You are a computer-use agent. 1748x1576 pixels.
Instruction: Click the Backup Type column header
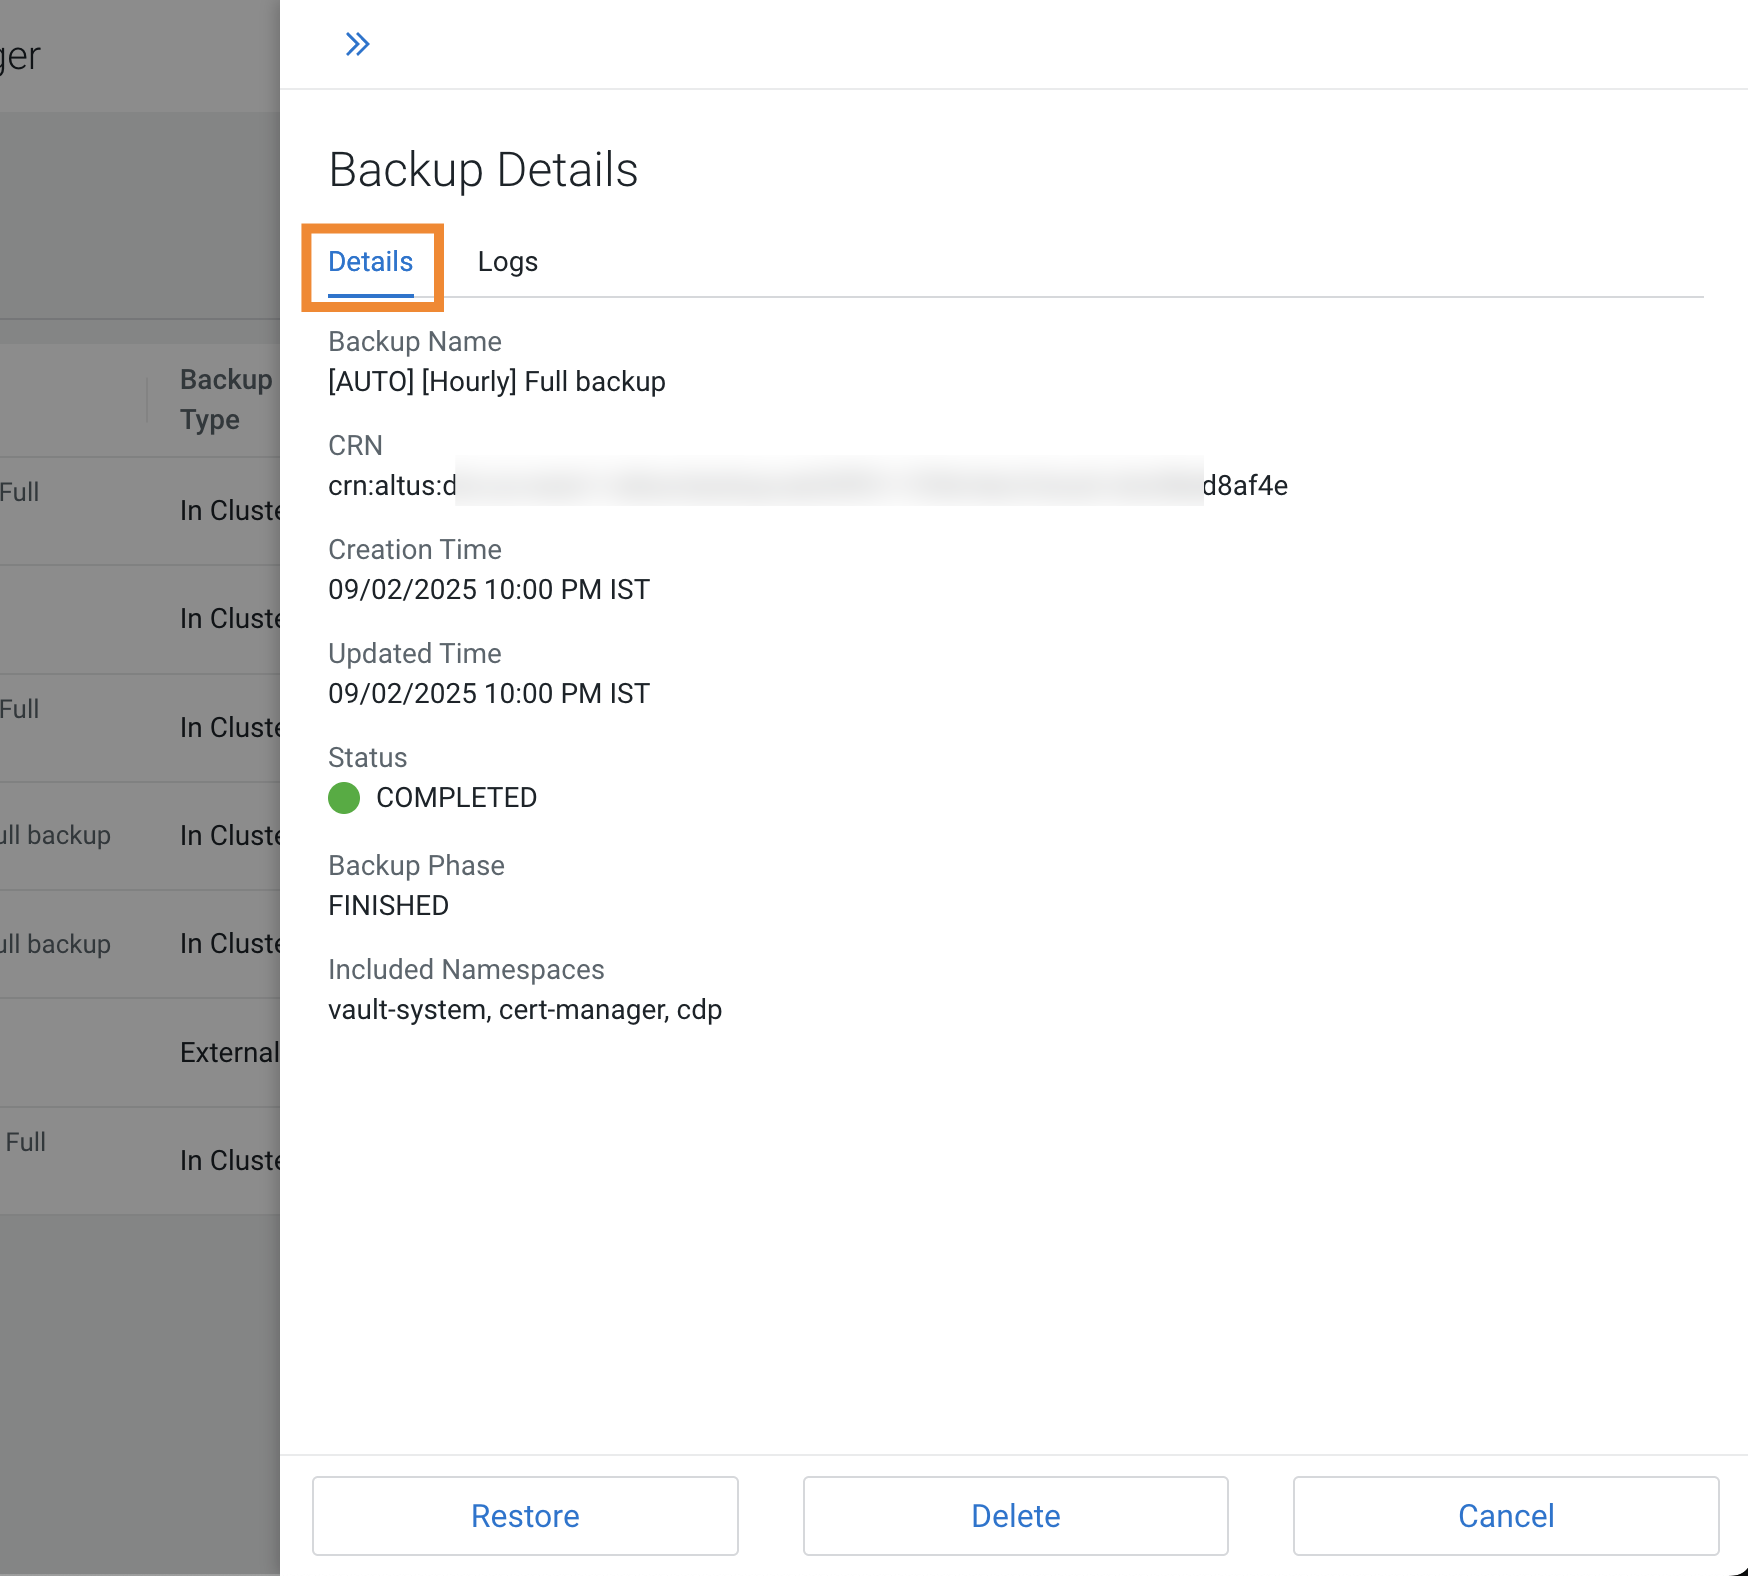(226, 399)
